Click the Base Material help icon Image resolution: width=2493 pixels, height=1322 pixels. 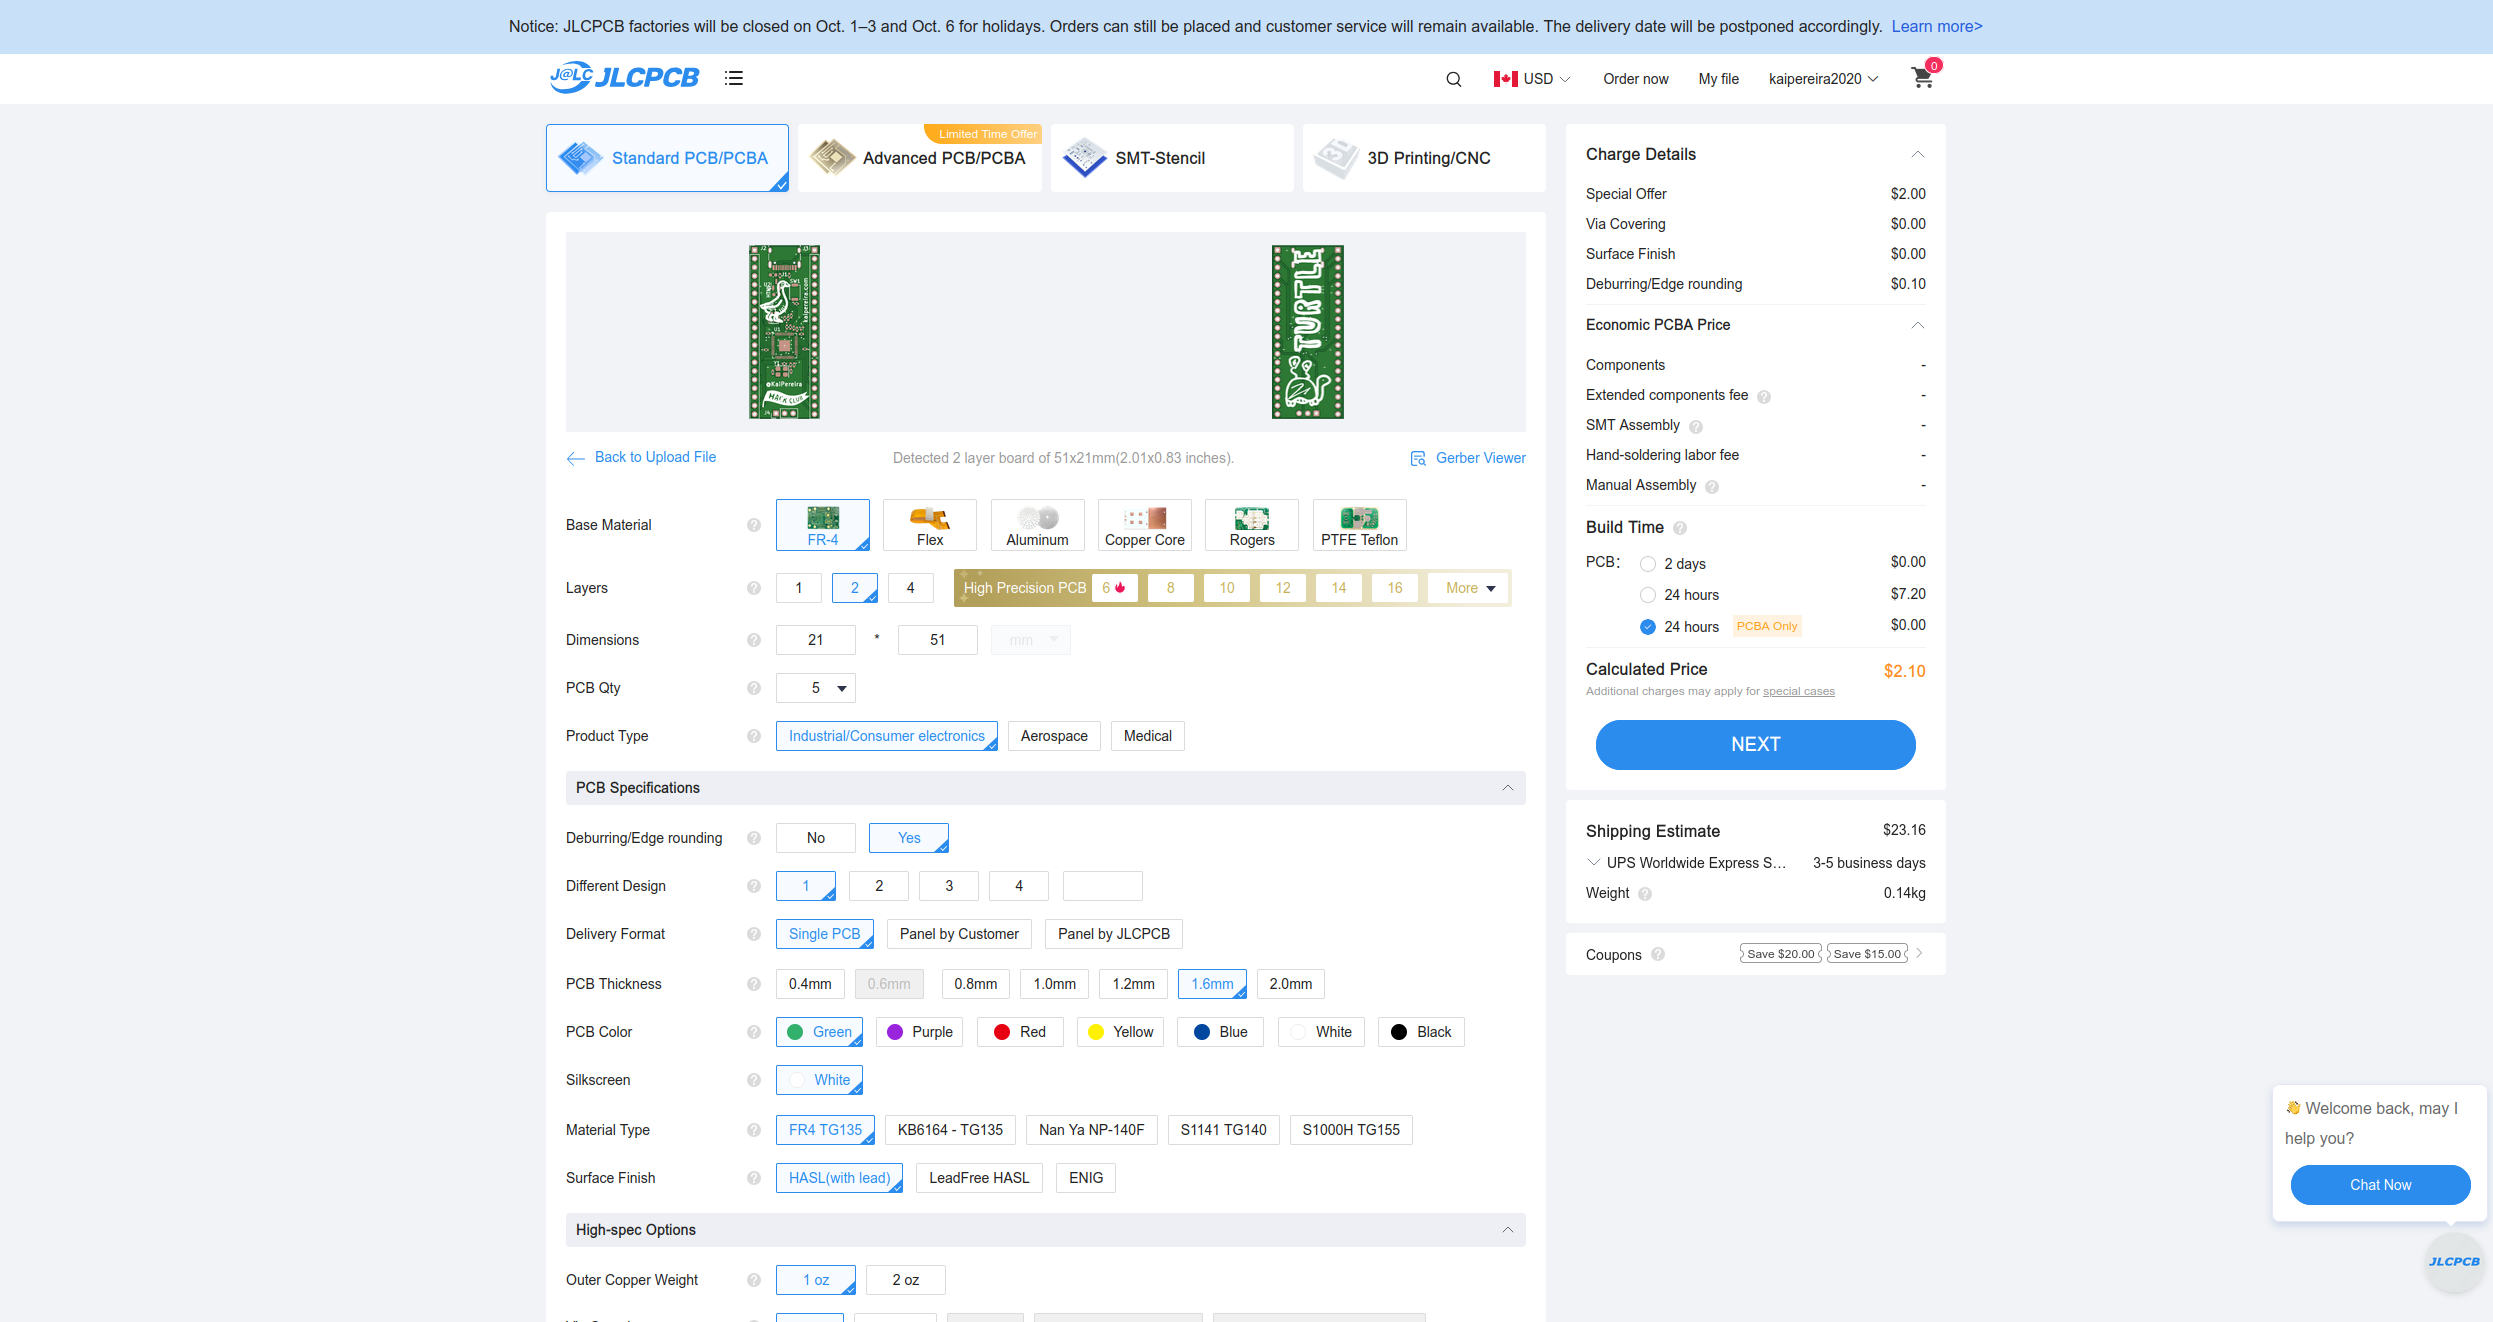coord(754,525)
